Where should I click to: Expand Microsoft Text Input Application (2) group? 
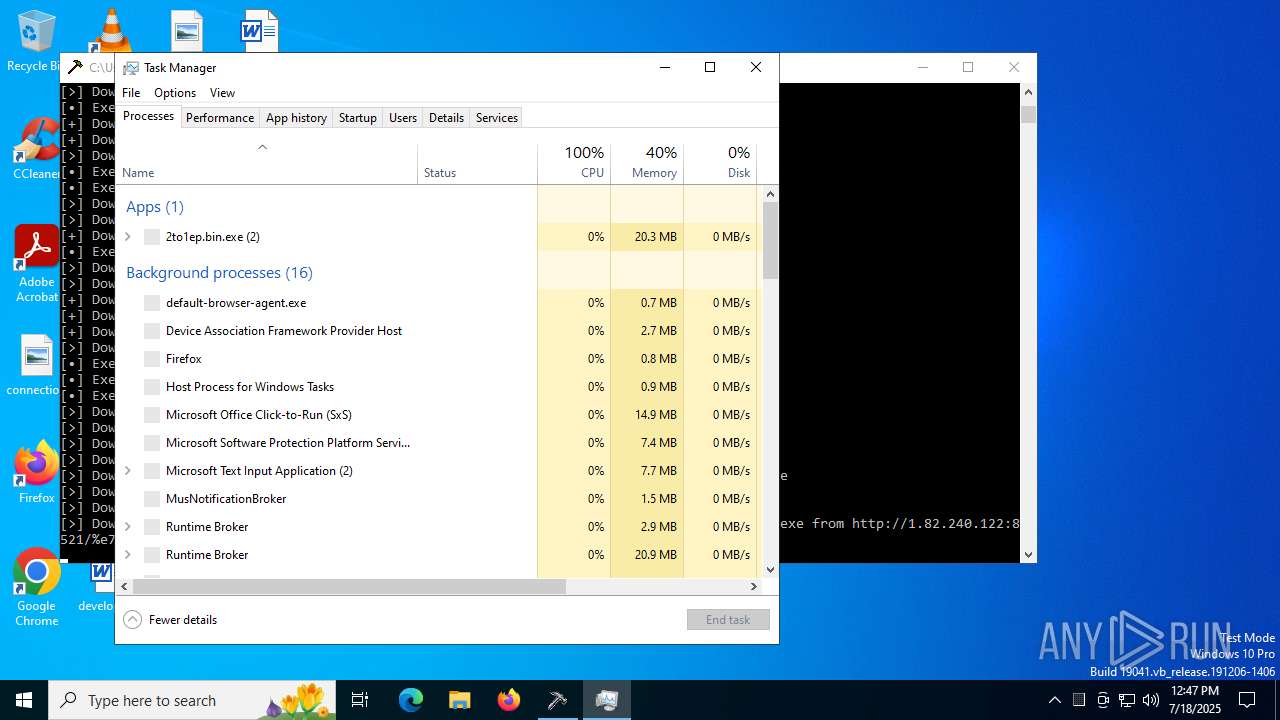click(x=127, y=471)
